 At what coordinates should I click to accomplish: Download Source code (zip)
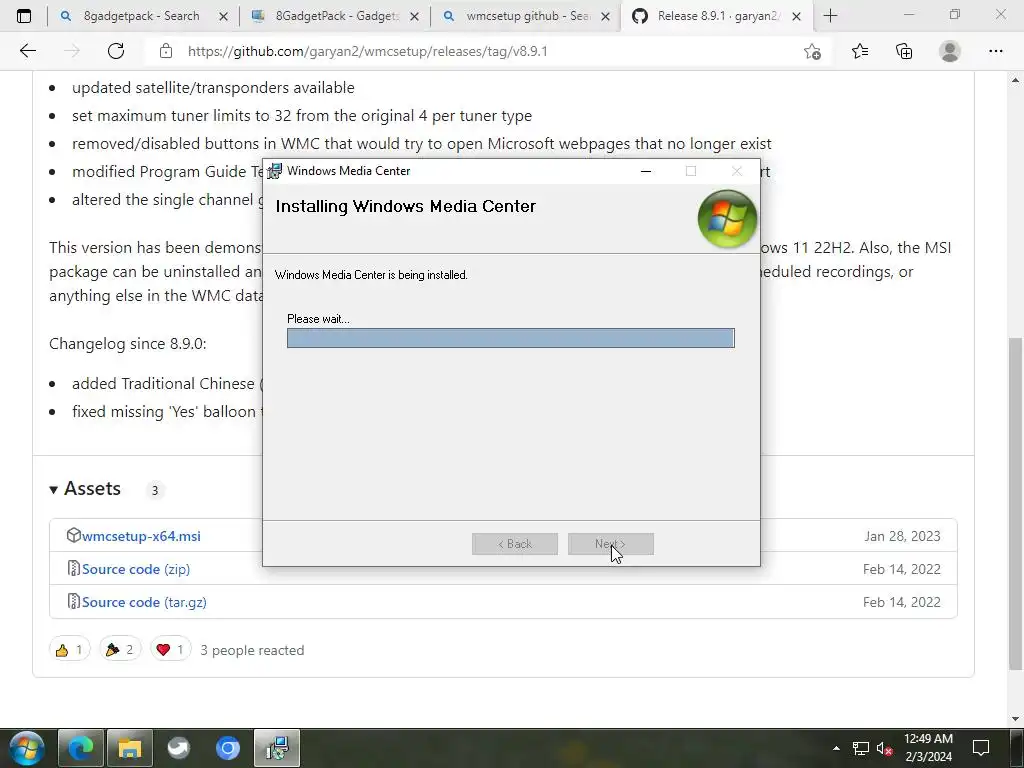136,569
